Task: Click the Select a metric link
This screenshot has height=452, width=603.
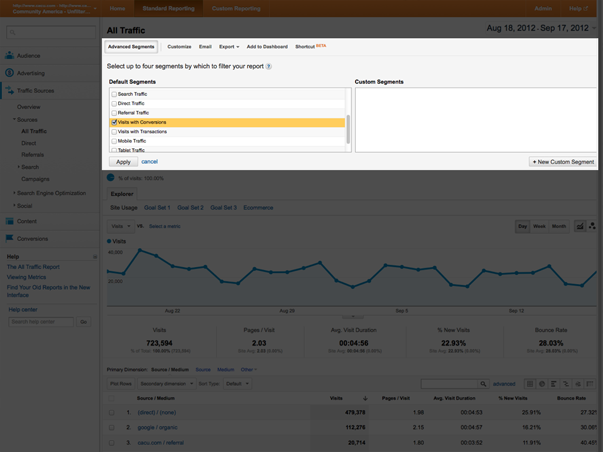Action: pos(165,226)
